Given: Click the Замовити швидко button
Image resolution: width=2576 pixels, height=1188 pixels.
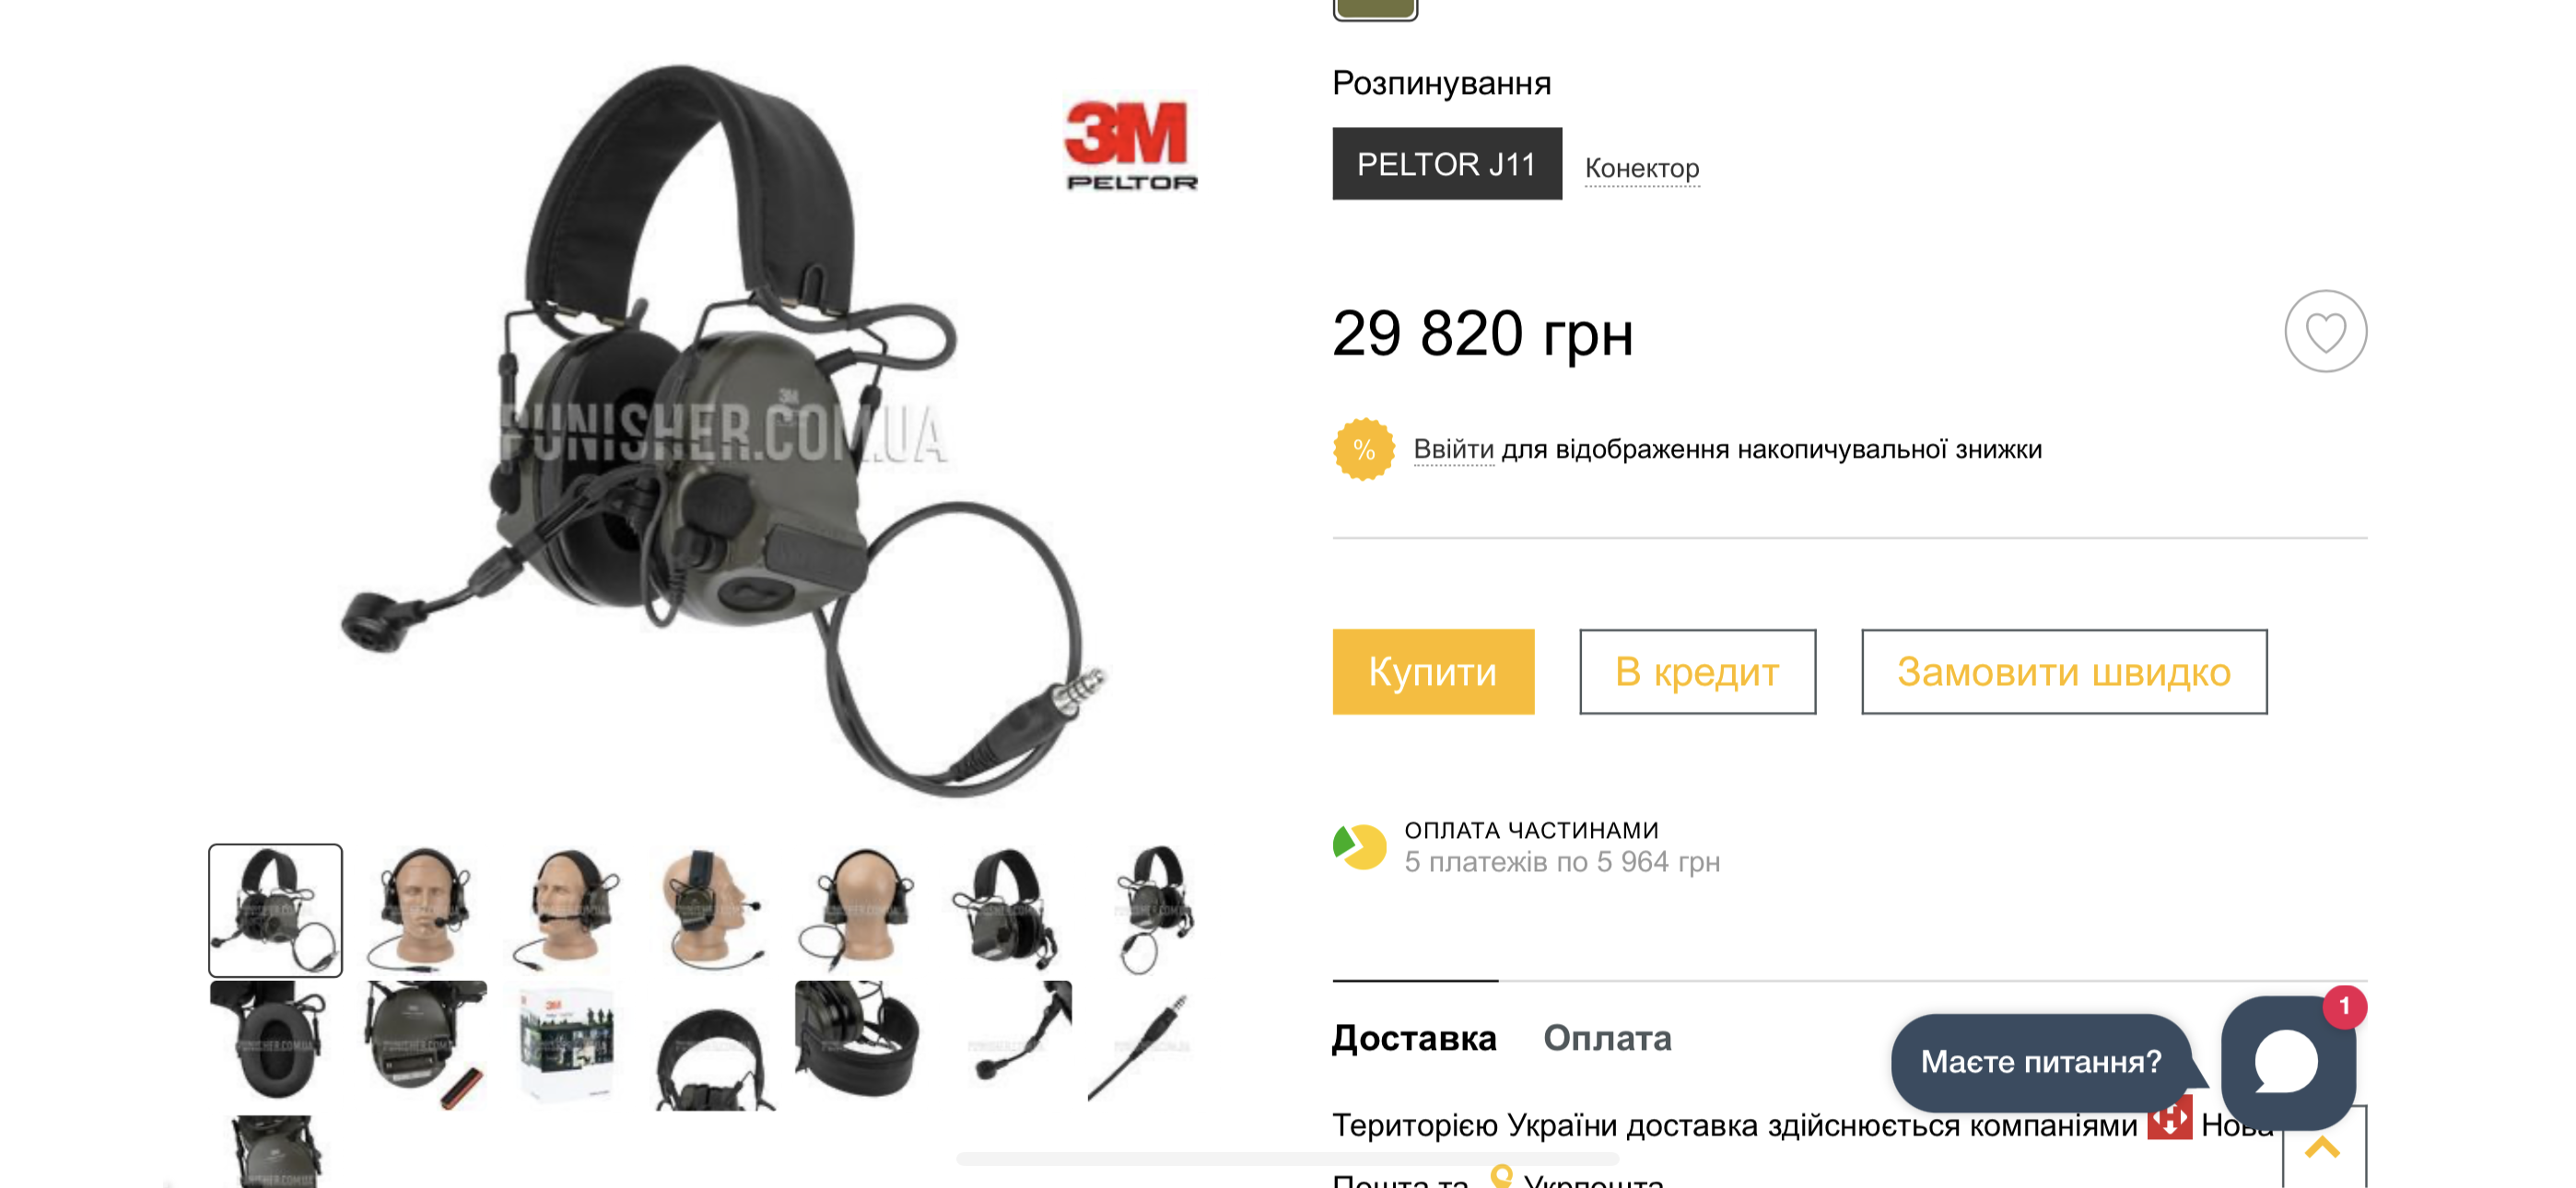Looking at the screenshot, I should (x=2063, y=671).
